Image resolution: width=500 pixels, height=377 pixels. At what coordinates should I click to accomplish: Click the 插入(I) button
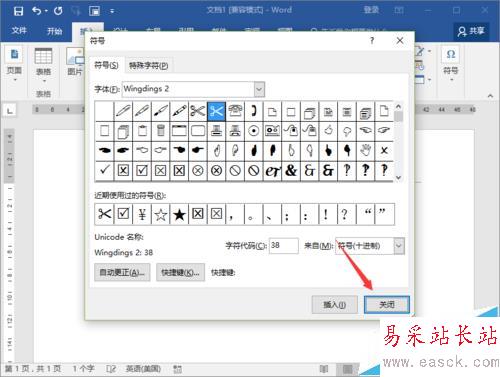coord(335,305)
